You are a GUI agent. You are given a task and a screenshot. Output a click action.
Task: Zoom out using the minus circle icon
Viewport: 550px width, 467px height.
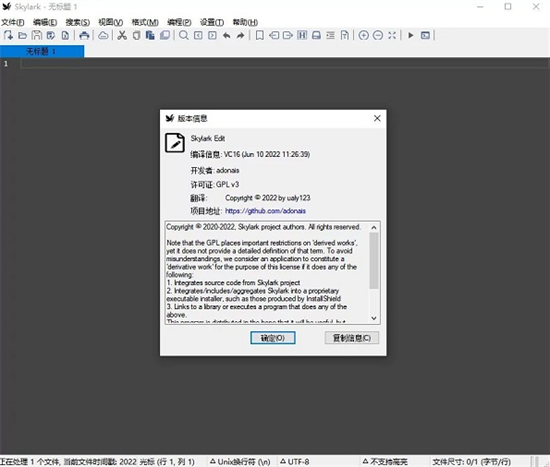378,35
